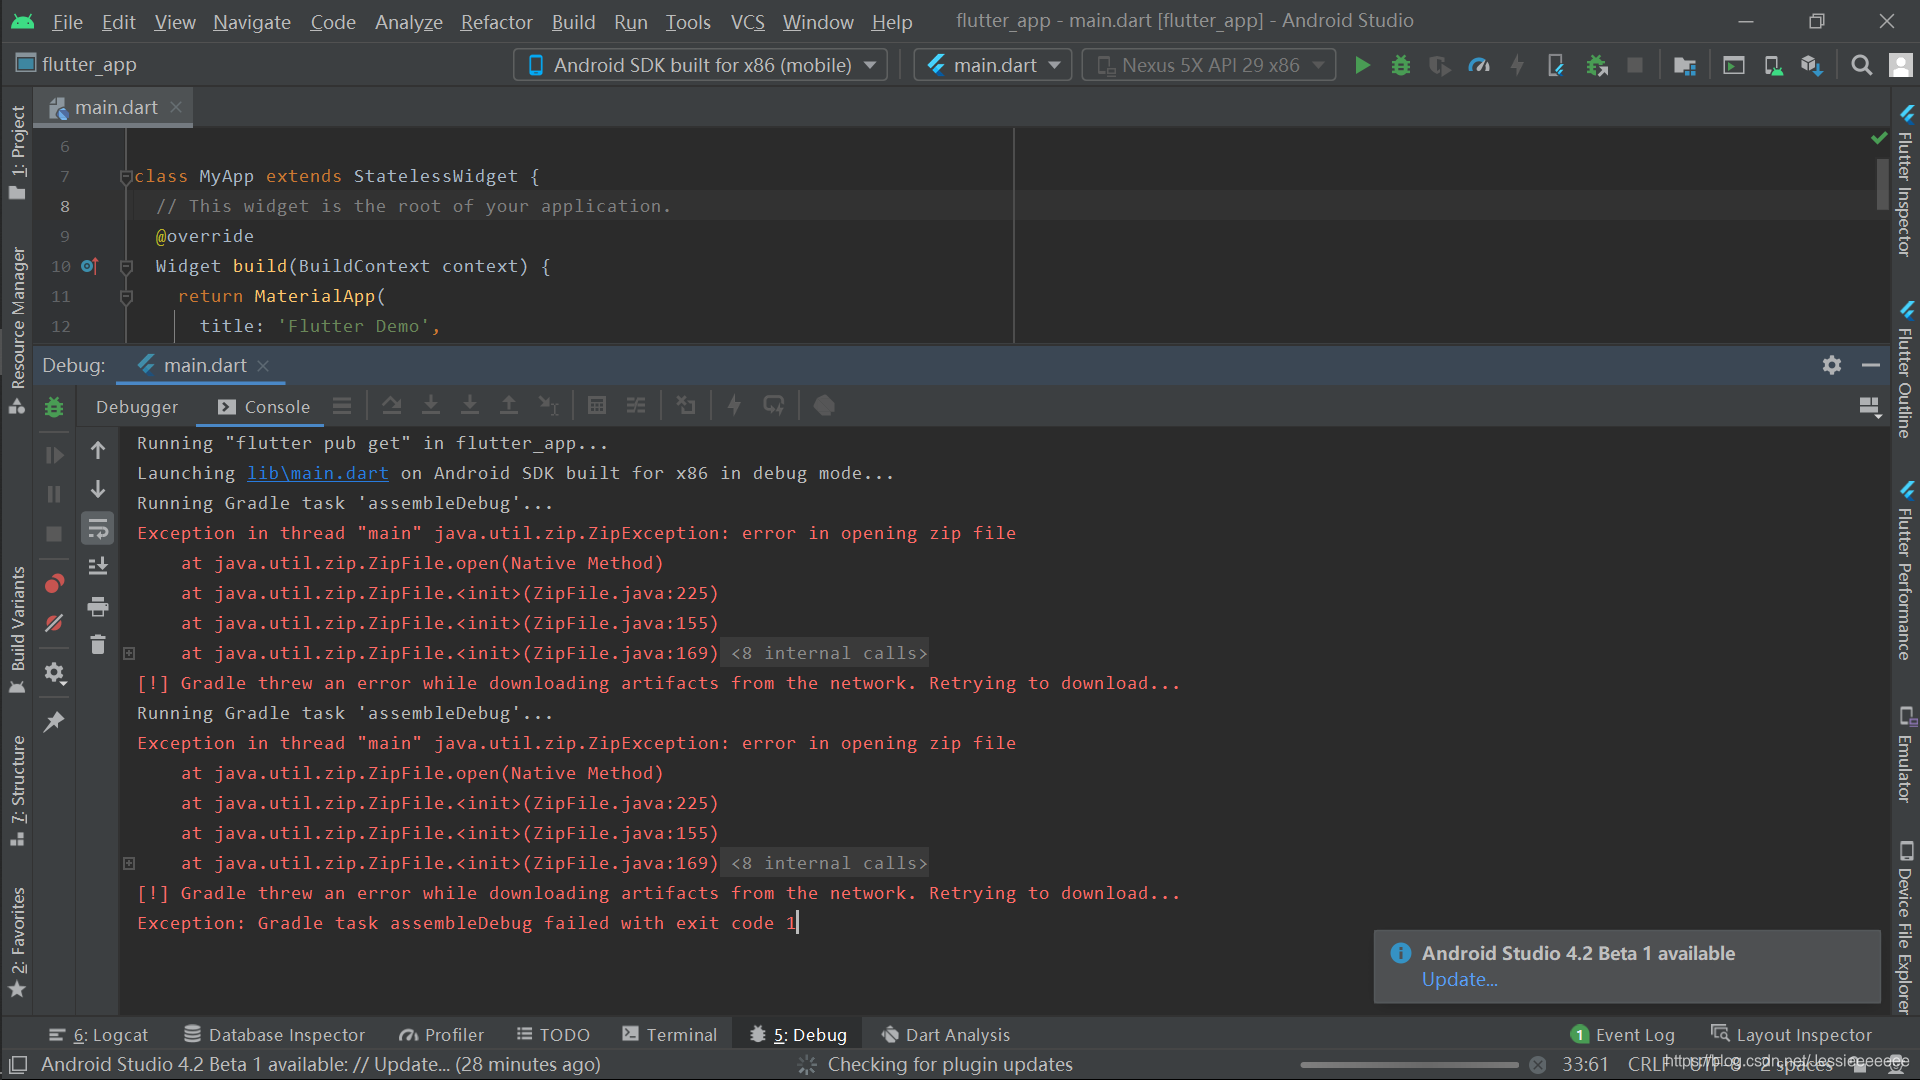Restore layout icon at console right
The width and height of the screenshot is (1920, 1080).
point(1869,407)
